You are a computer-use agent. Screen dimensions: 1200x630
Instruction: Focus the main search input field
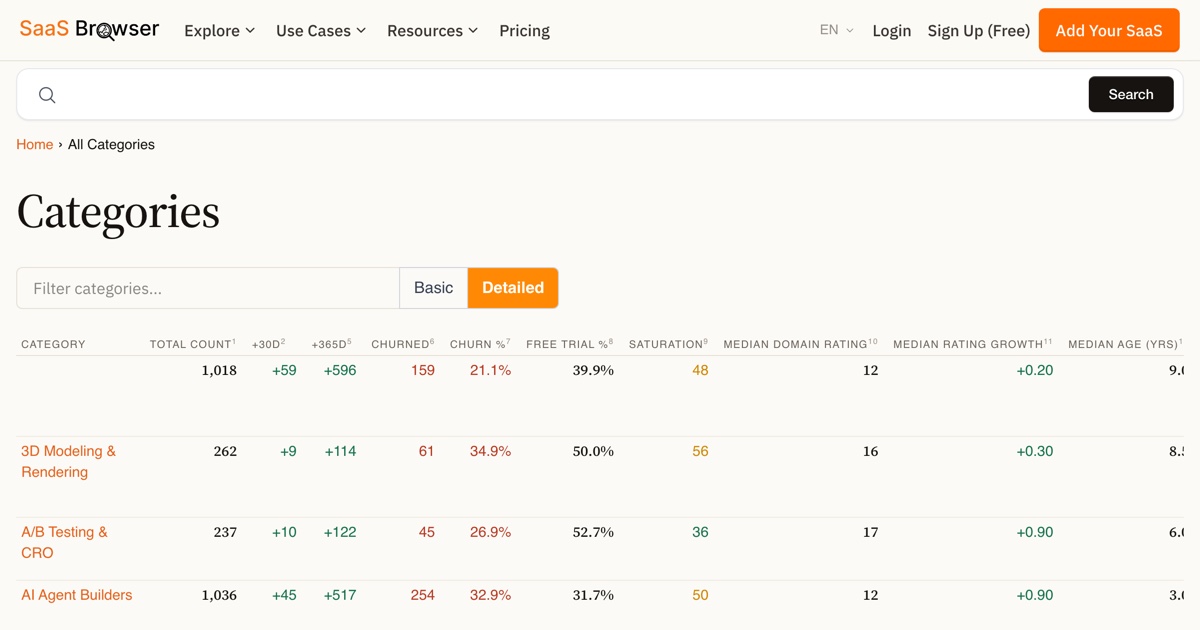click(x=570, y=95)
